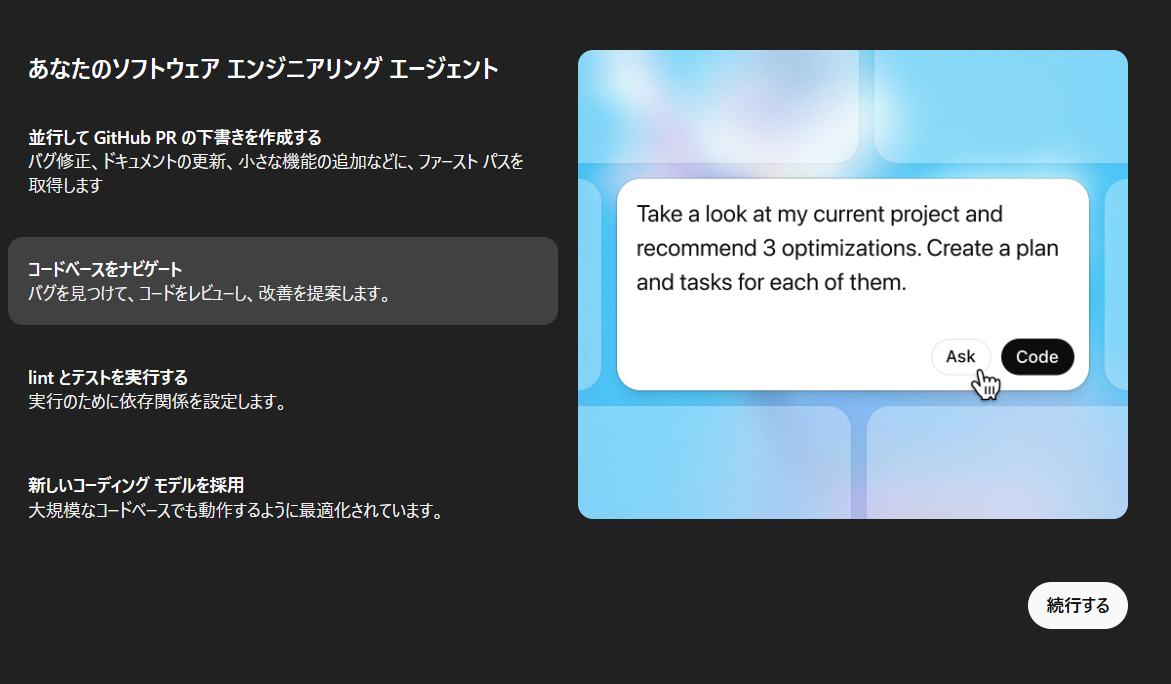
Task: Click the blue preview illustration image
Action: click(x=853, y=285)
